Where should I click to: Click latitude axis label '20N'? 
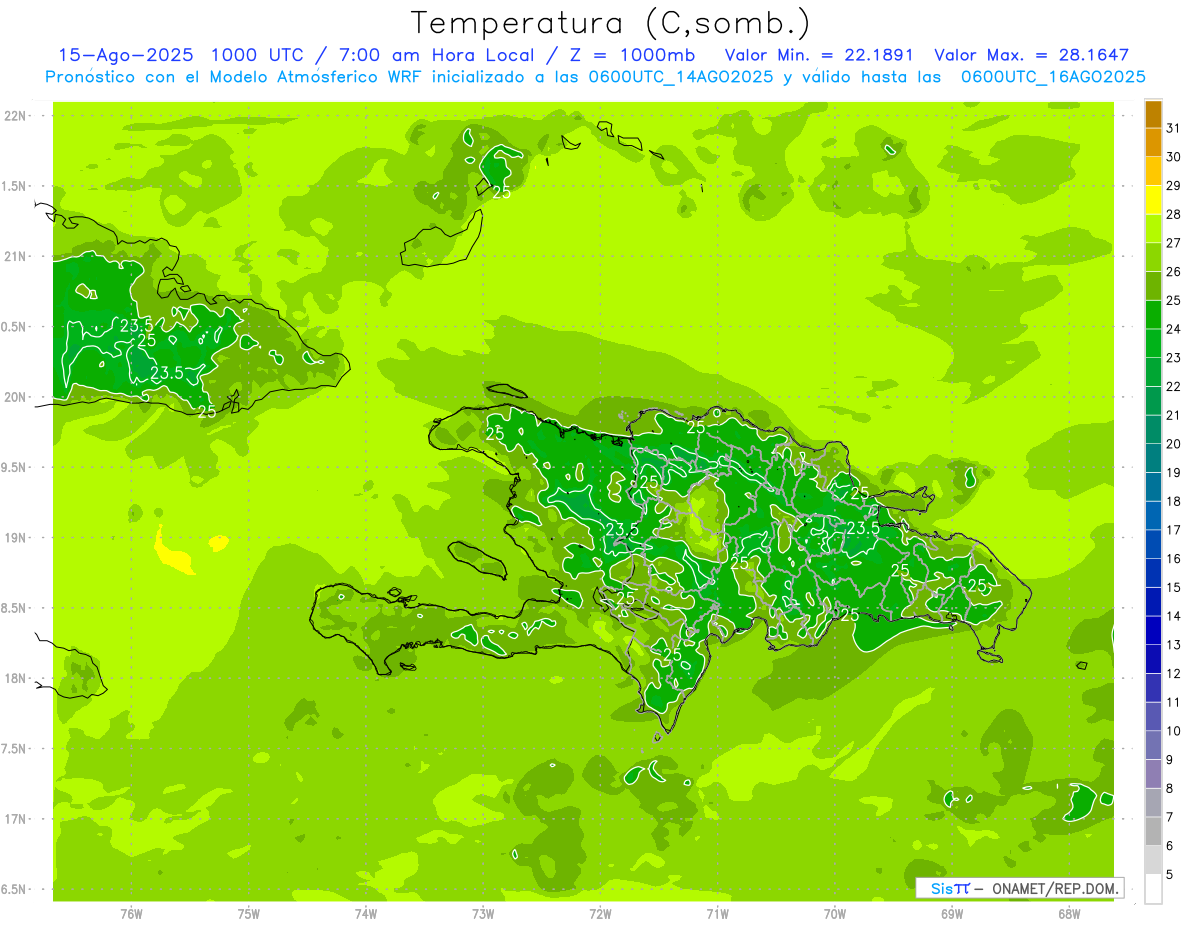[17, 397]
